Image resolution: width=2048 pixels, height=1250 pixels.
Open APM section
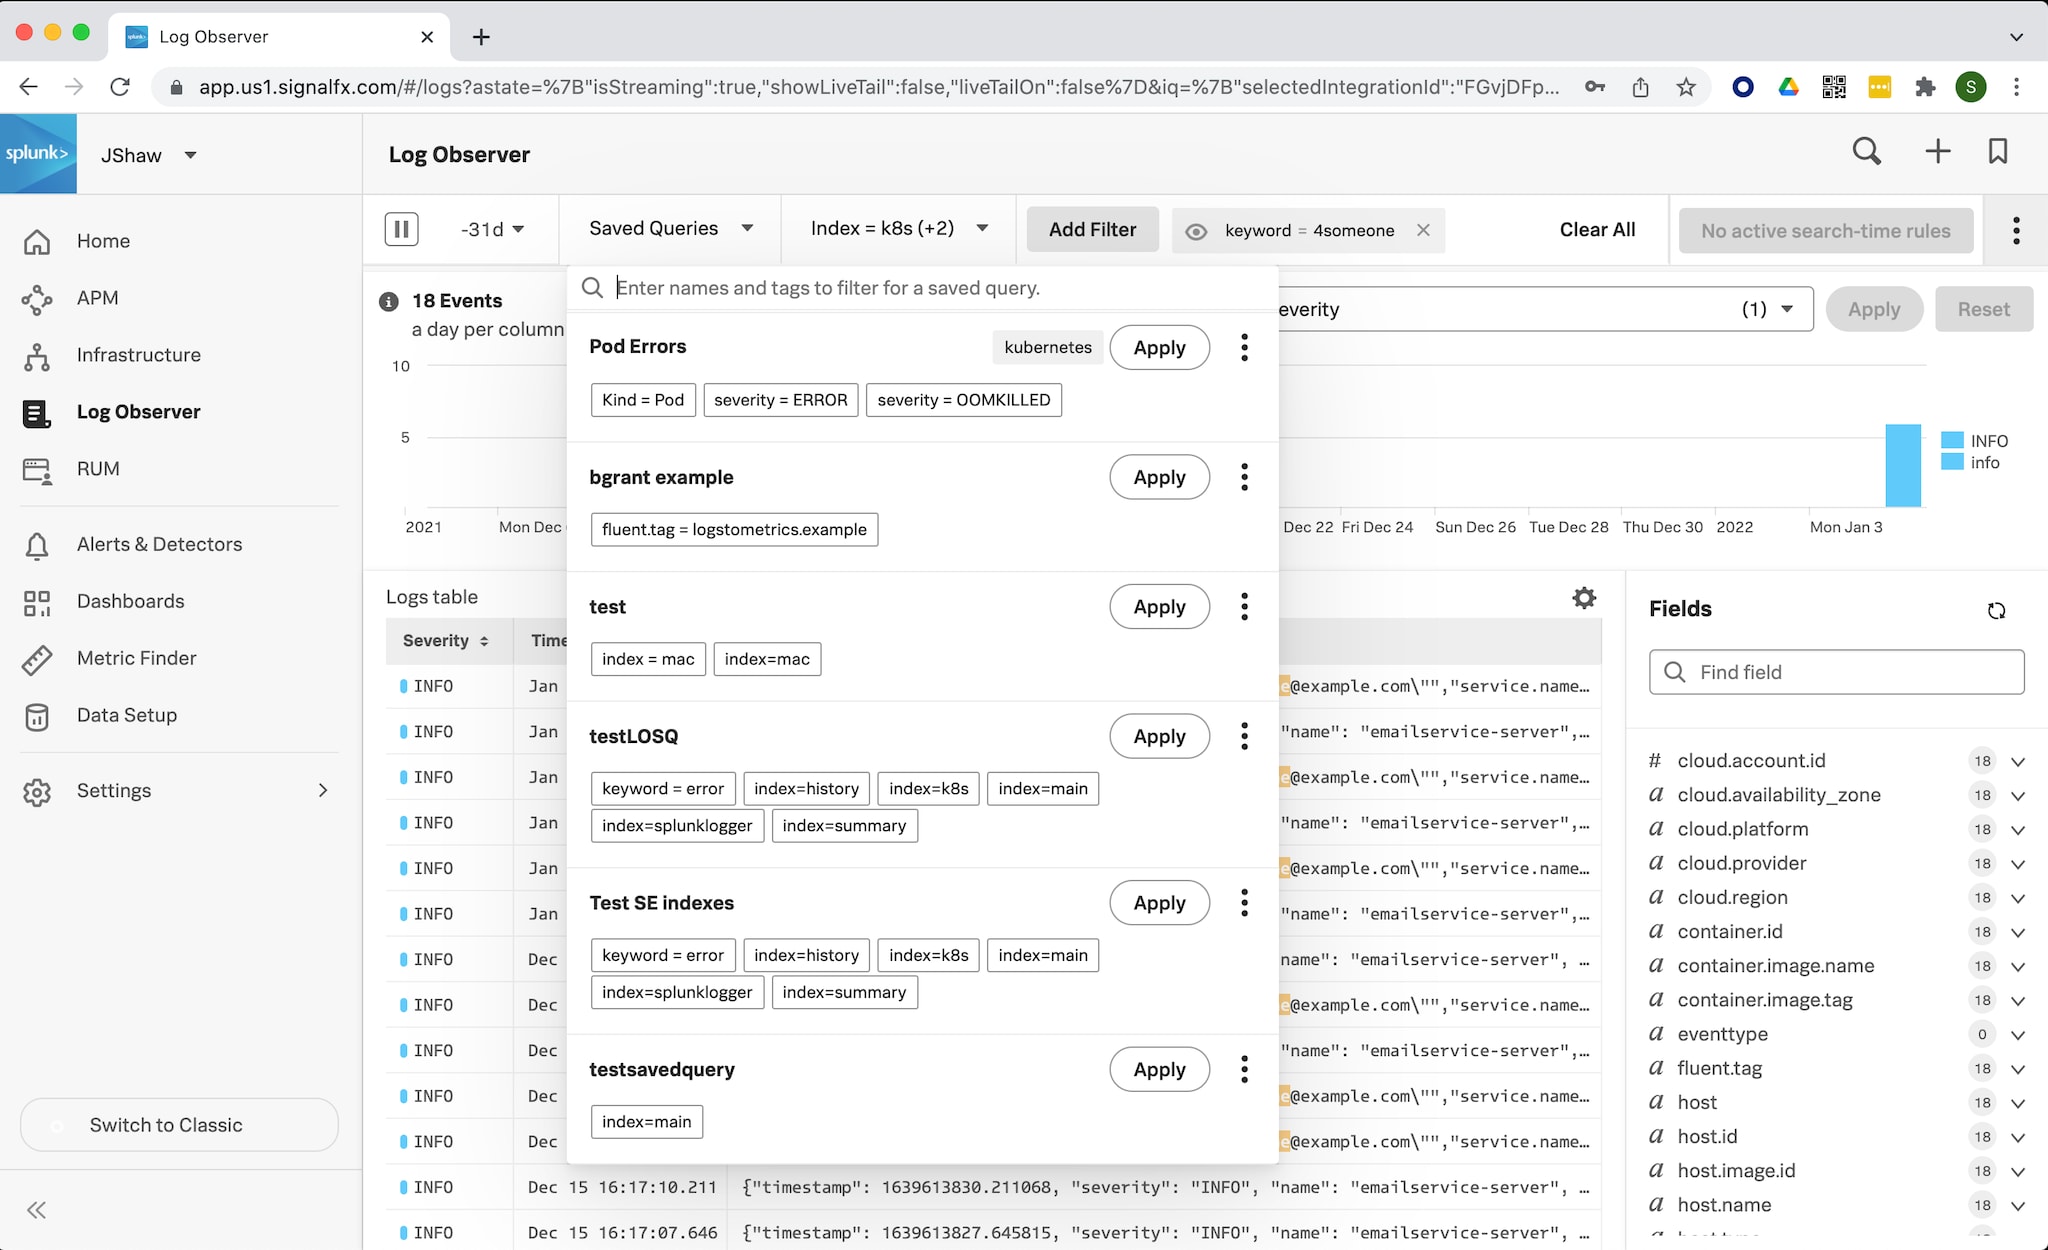tap(97, 298)
